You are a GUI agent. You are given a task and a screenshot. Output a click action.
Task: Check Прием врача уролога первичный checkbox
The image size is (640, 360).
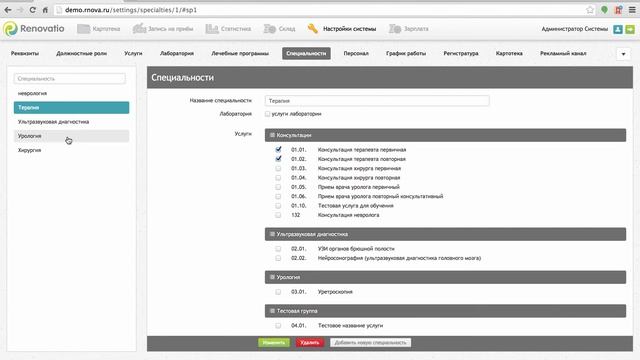tap(278, 187)
